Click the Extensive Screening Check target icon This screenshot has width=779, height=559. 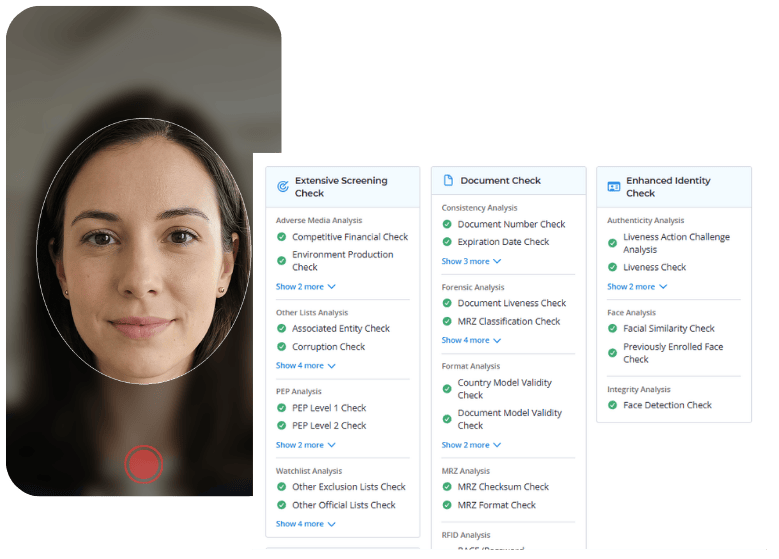(x=282, y=187)
